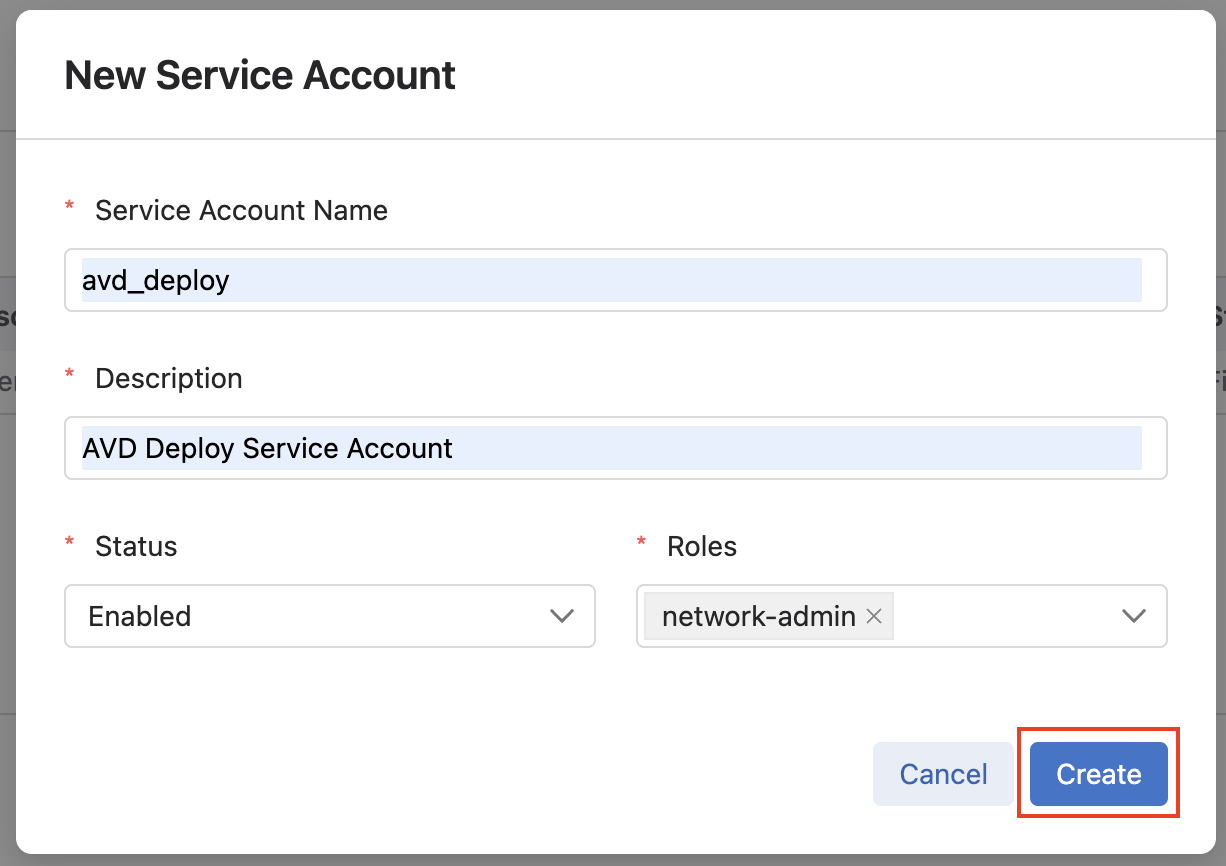Screen dimensions: 1226x866
Task: Open the Status select box
Action: point(329,616)
